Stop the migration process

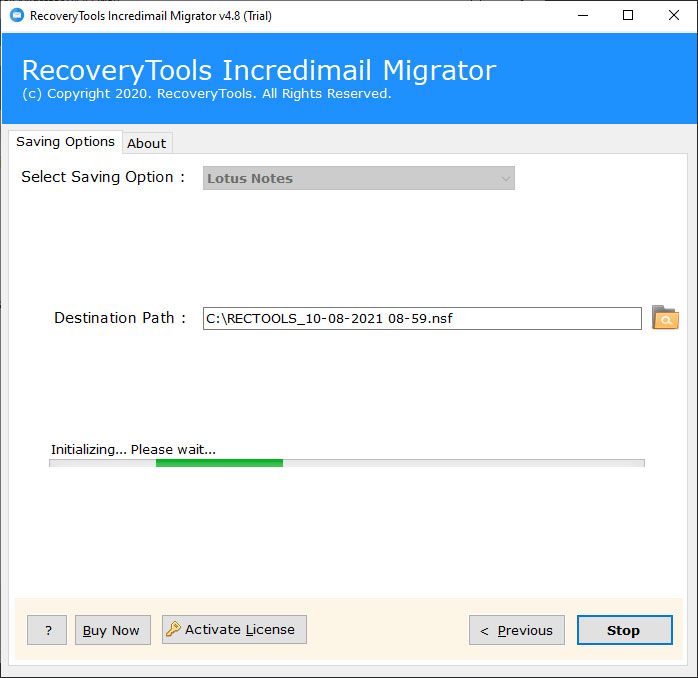[x=625, y=630]
